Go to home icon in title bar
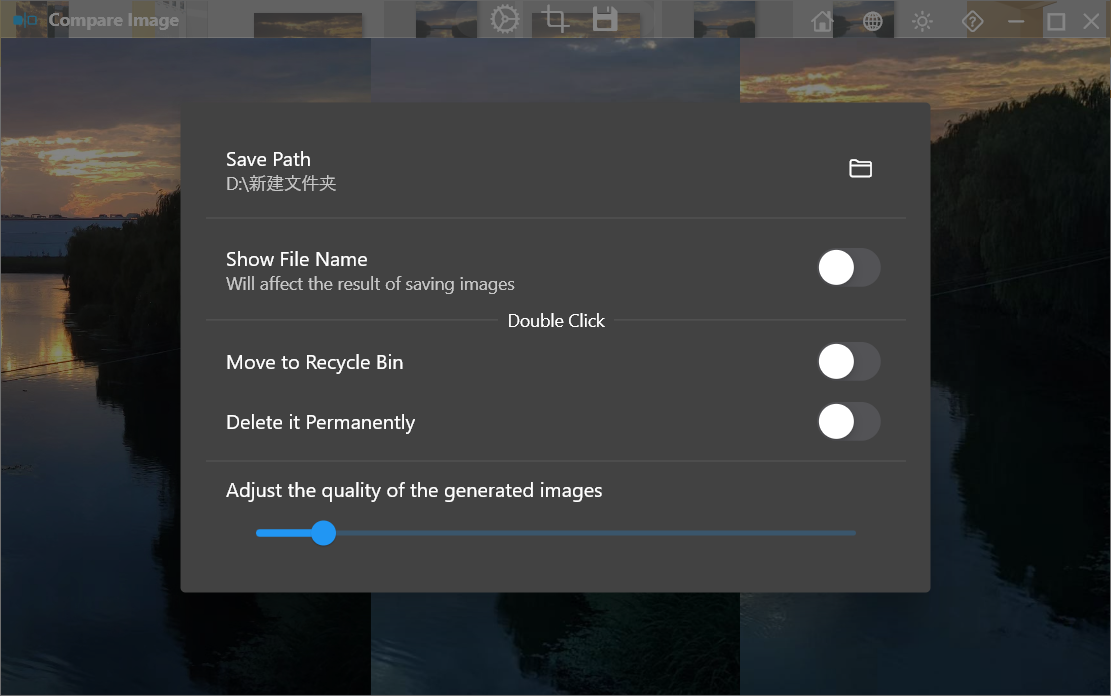This screenshot has width=1111, height=696. 822,21
